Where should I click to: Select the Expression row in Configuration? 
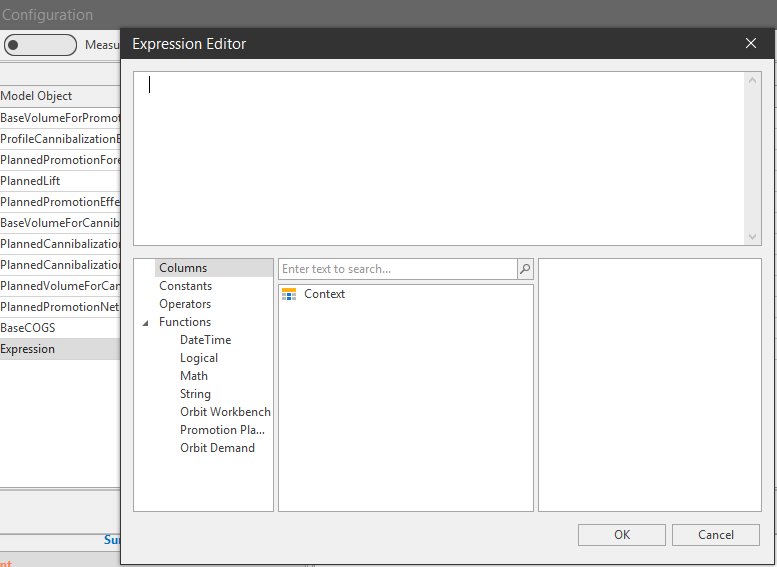(x=60, y=349)
